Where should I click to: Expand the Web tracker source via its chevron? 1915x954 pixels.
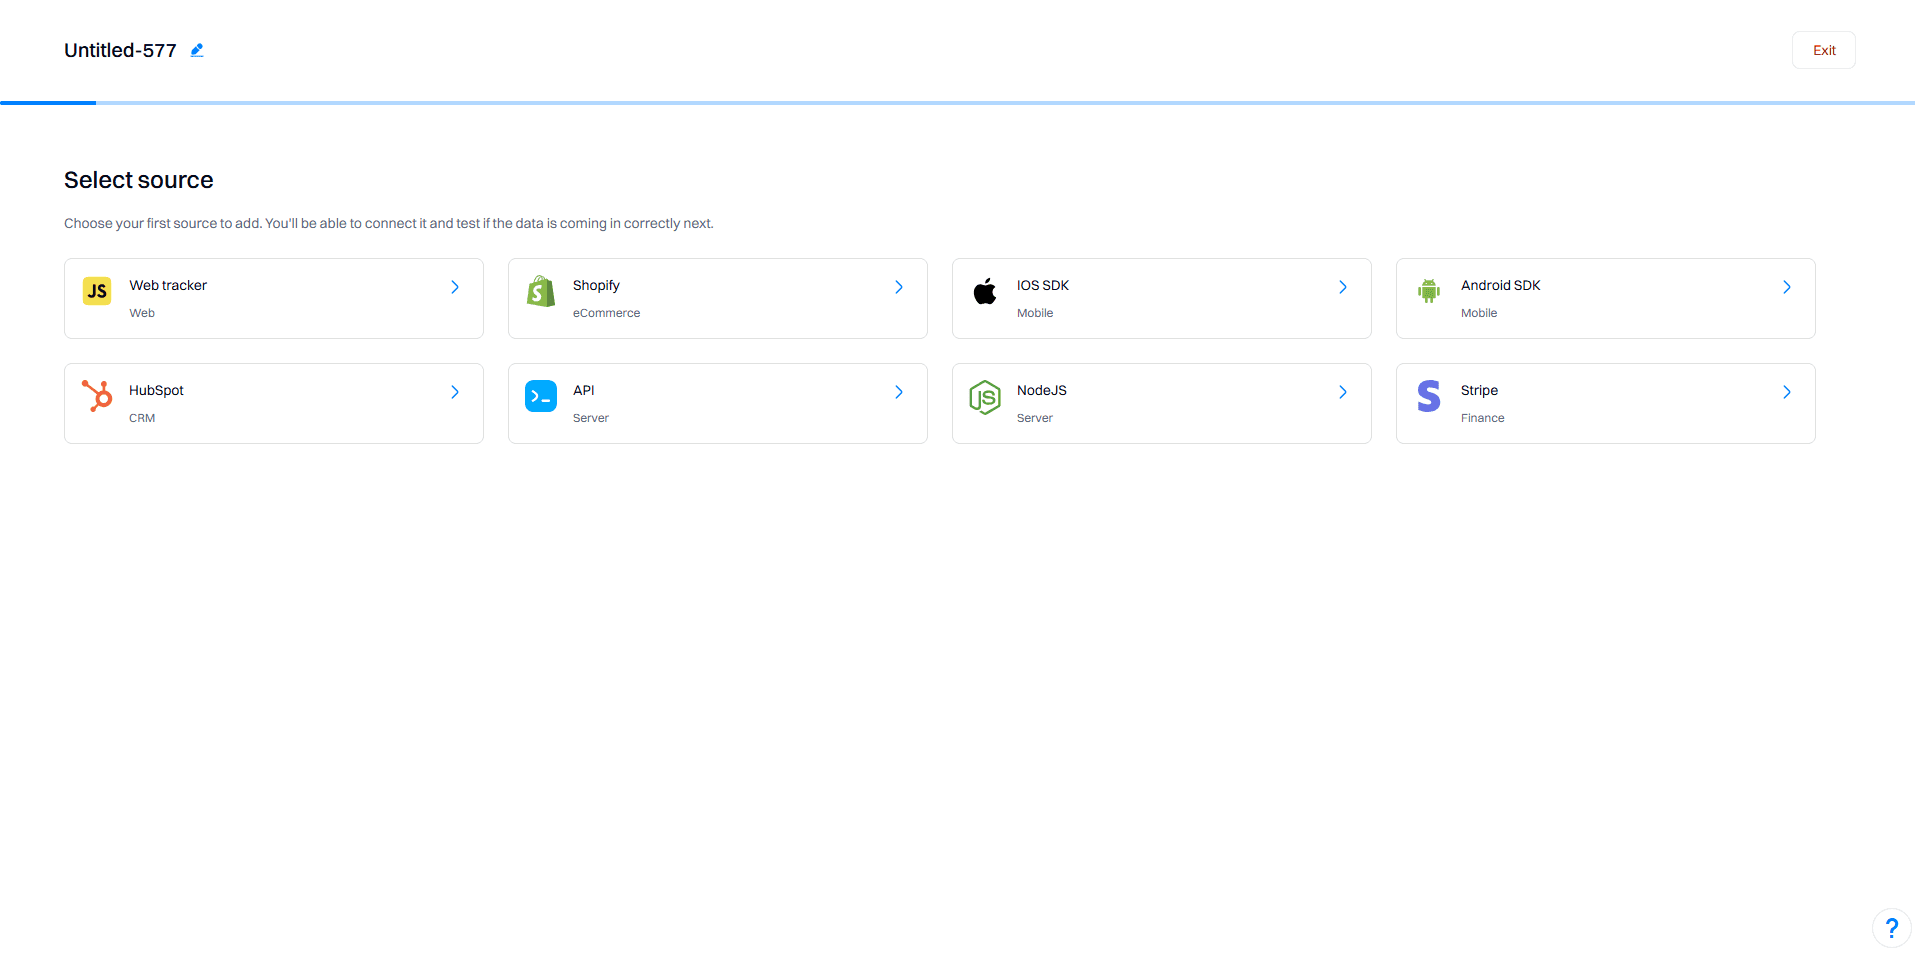(455, 287)
